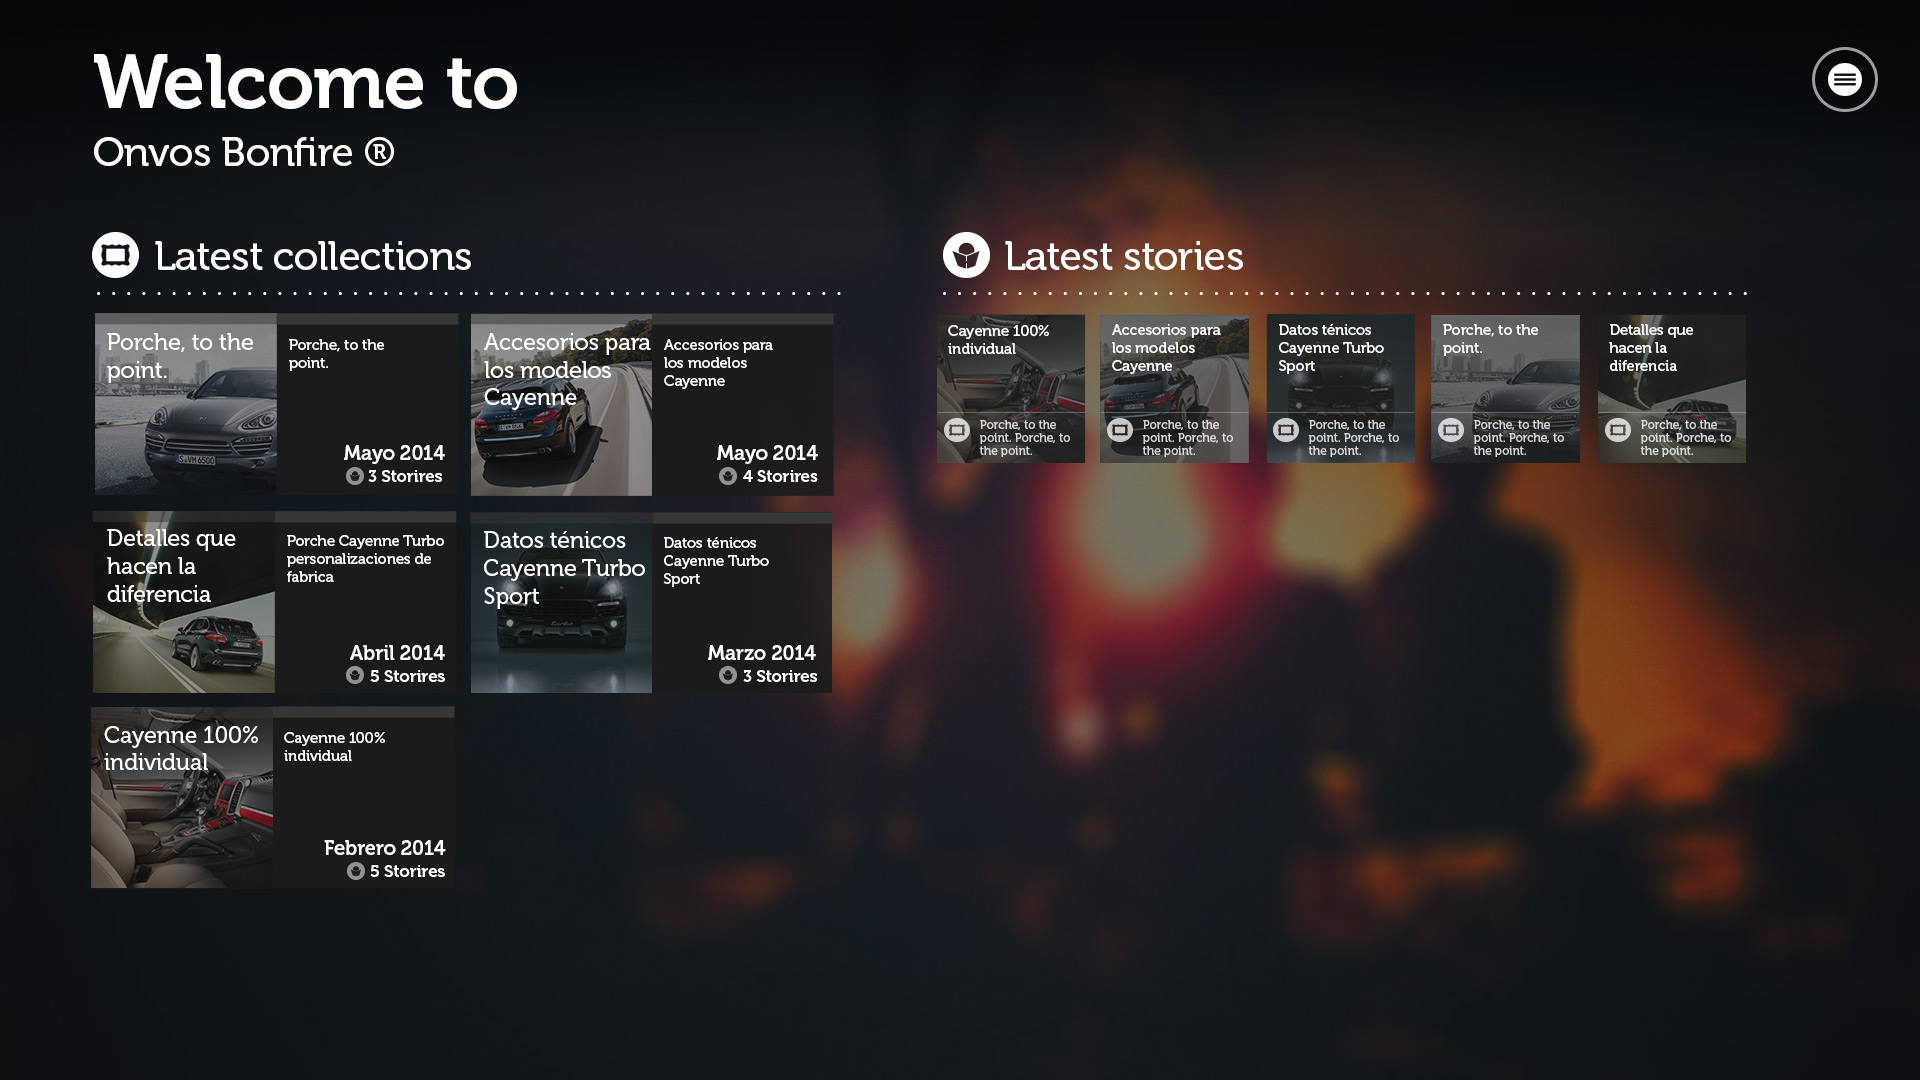Click stories icon beside '5 Storires' Abril 2014
Screen dimensions: 1920x1080
click(355, 675)
